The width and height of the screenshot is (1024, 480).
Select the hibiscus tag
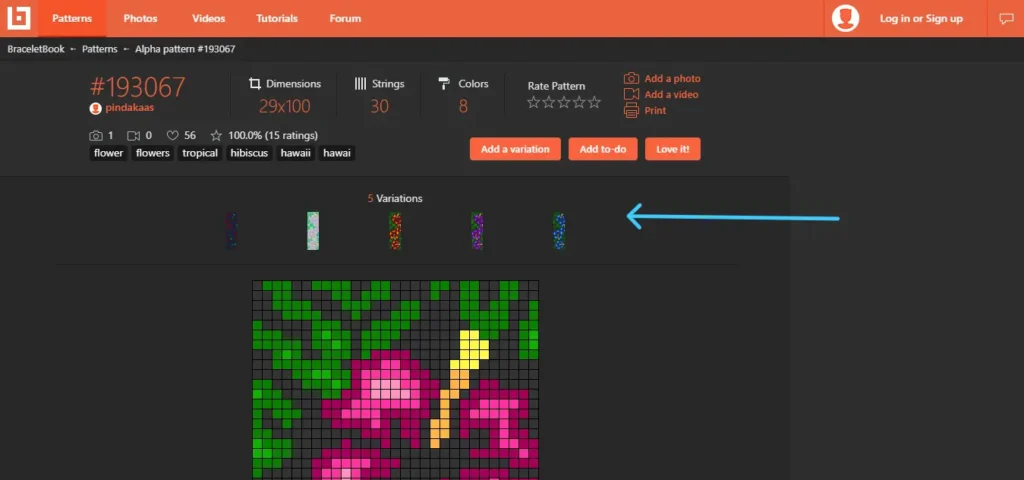[x=249, y=153]
